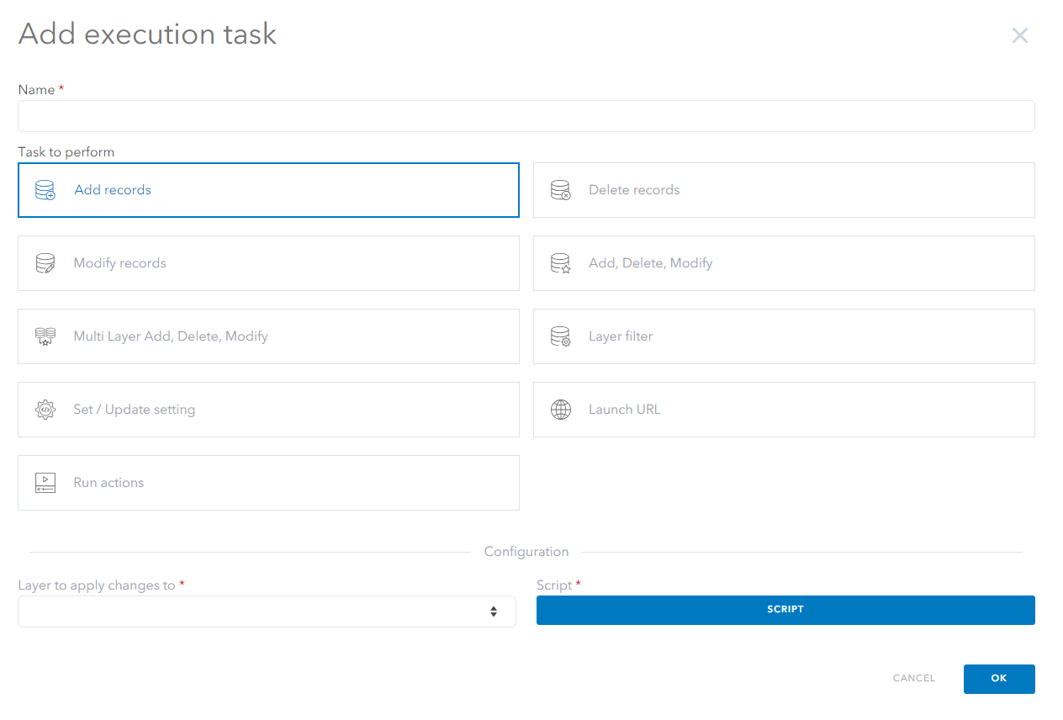Click the Delete records icon
1063x720 pixels.
560,190
